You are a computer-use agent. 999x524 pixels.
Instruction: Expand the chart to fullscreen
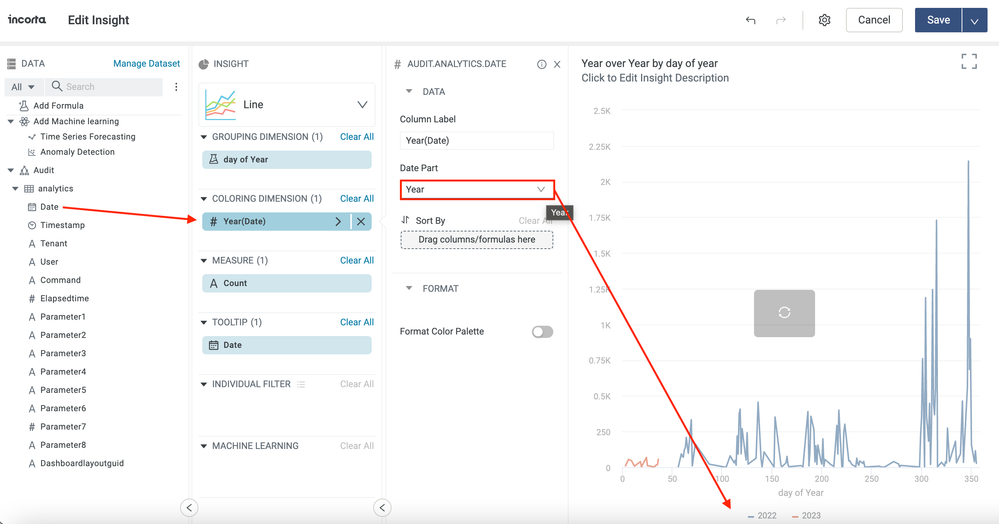pos(968,62)
